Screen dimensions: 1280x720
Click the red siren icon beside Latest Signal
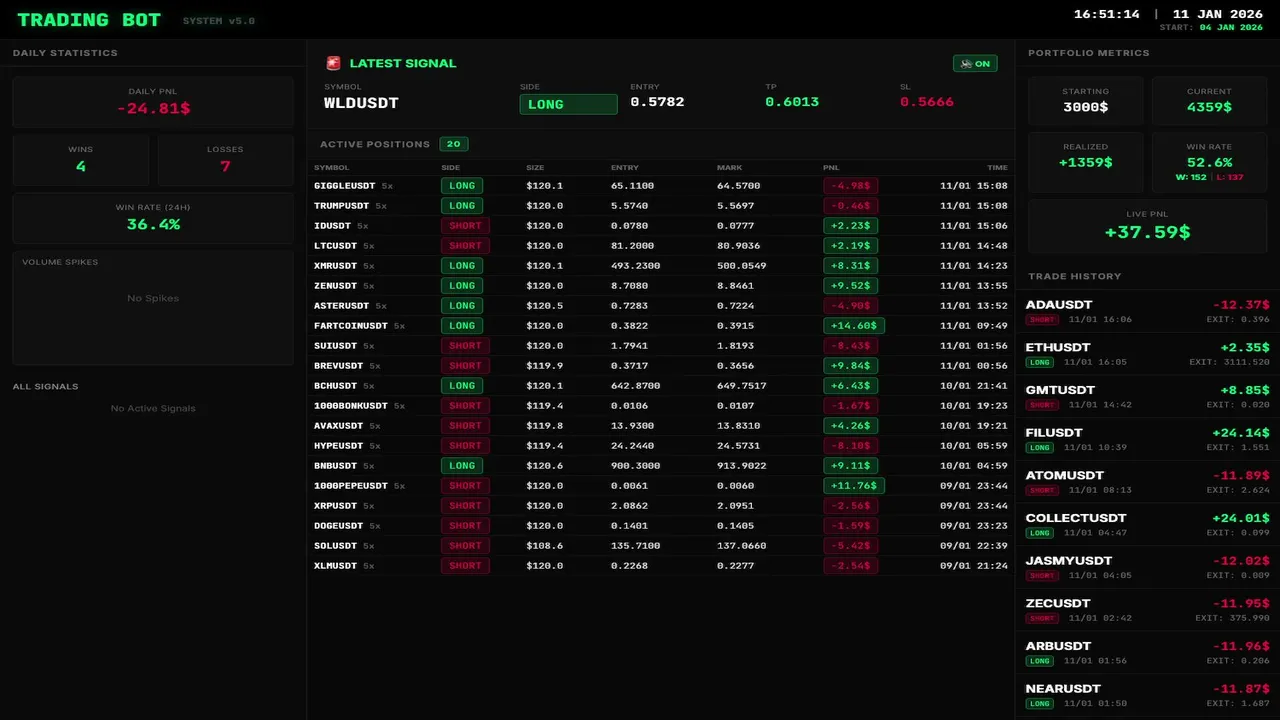pyautogui.click(x=333, y=63)
